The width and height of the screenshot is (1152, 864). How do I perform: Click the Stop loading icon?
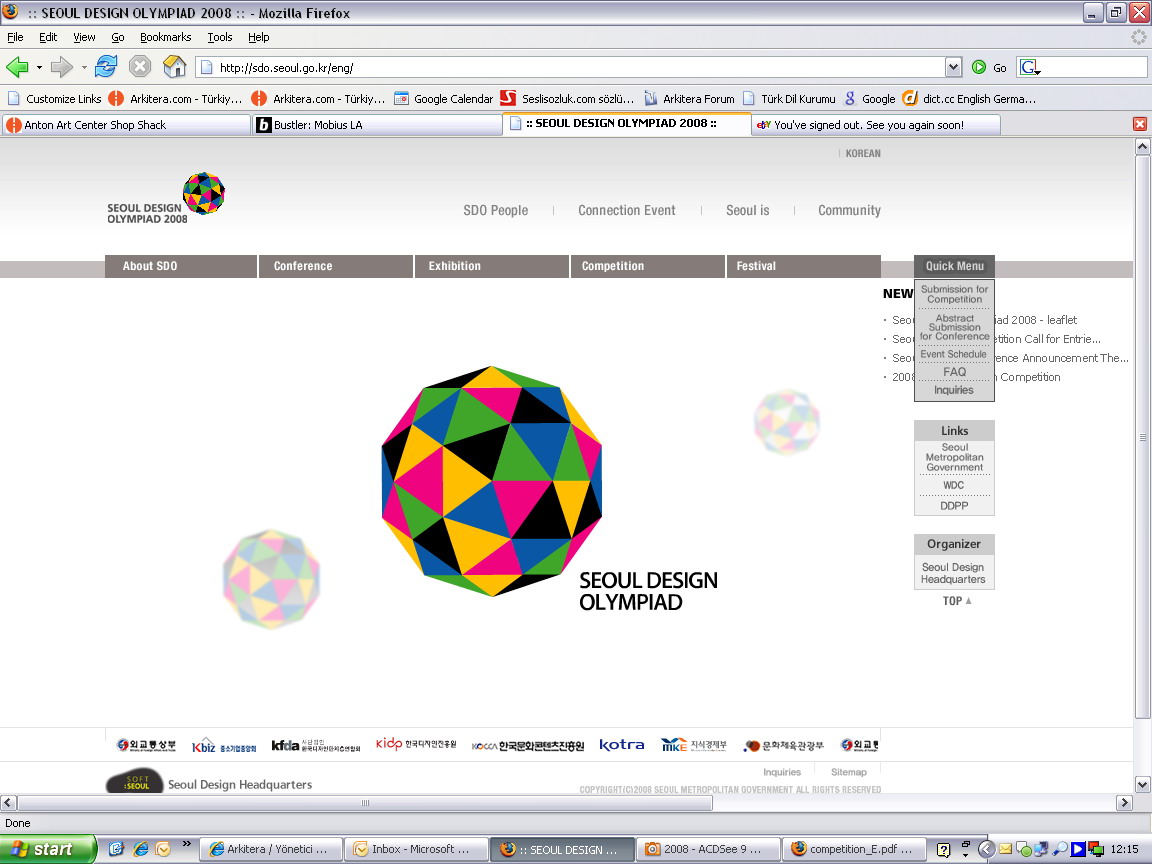pos(140,67)
